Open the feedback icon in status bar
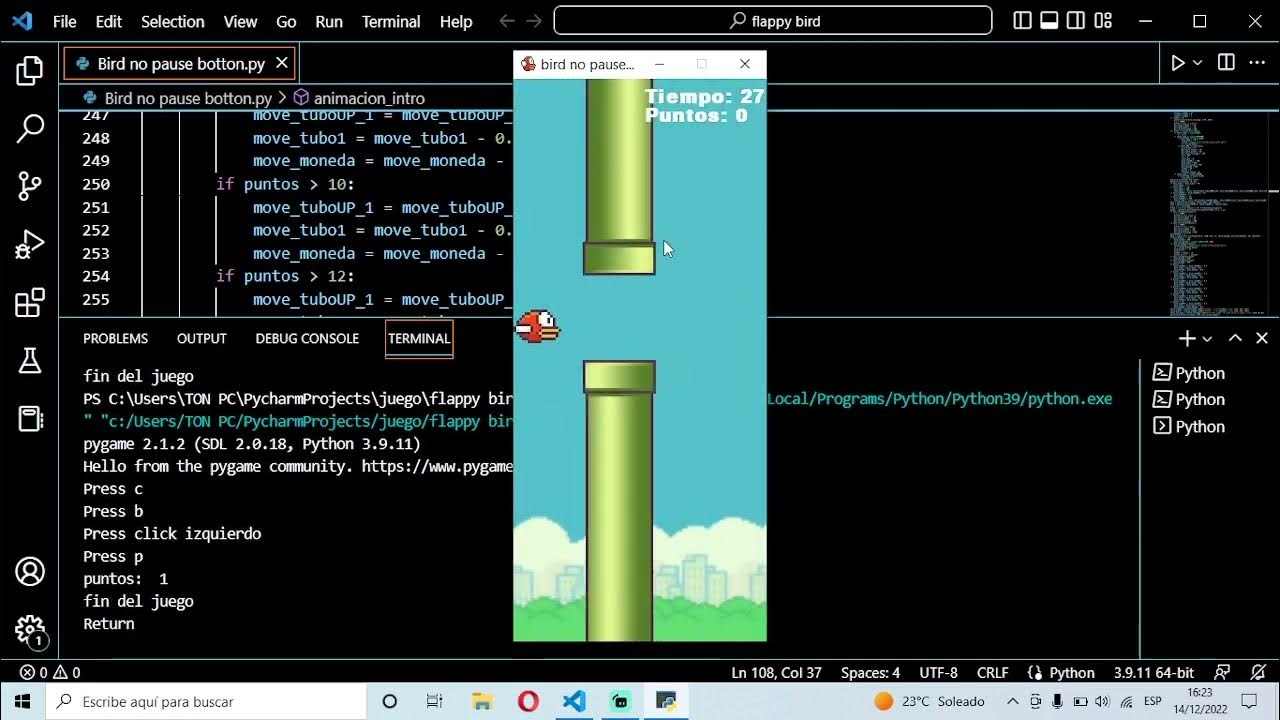 pyautogui.click(x=1222, y=673)
